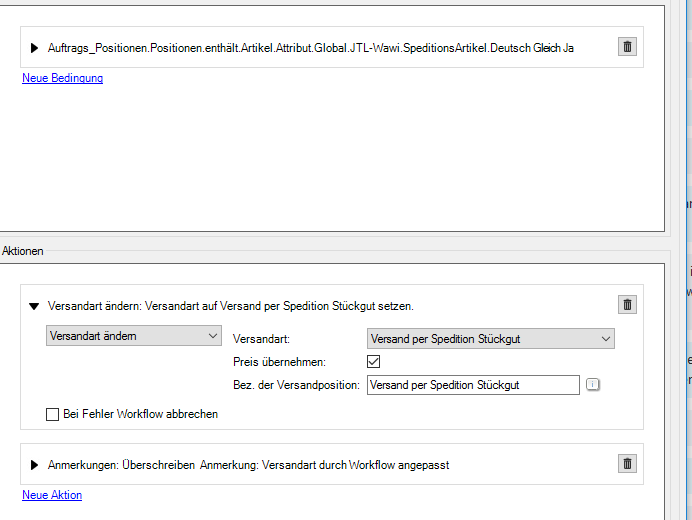Screen dimensions: 692x520
Task: Click the Neue Bedingung link
Action: click(x=62, y=78)
